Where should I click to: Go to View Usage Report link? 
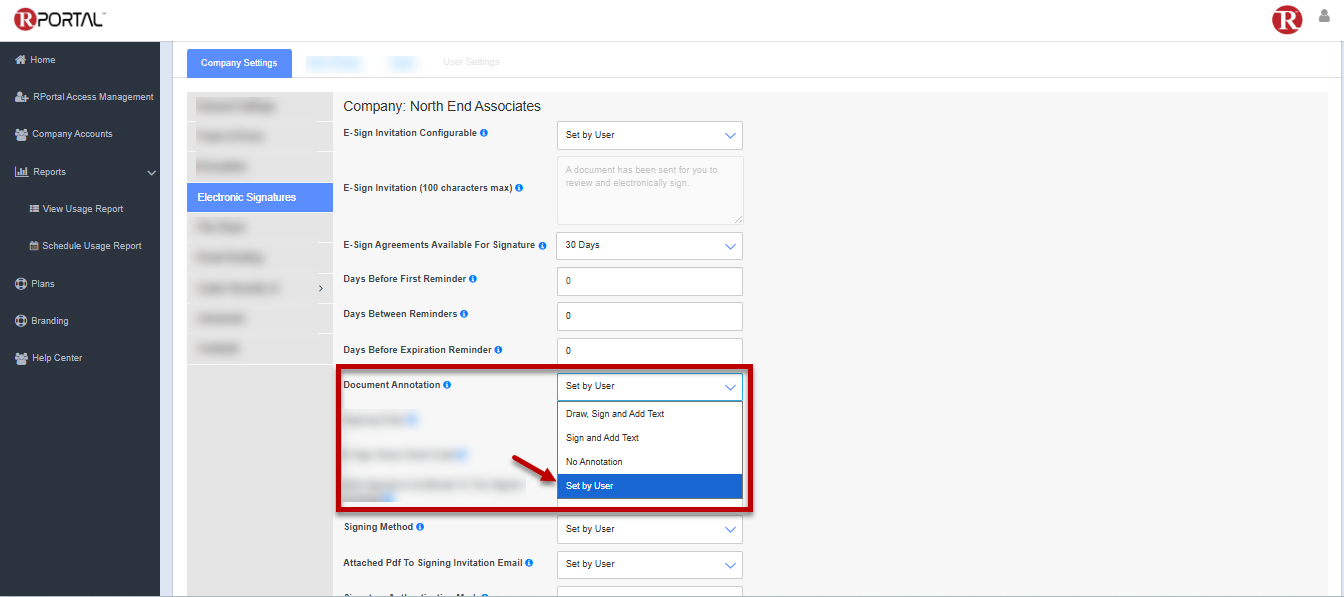pos(83,209)
